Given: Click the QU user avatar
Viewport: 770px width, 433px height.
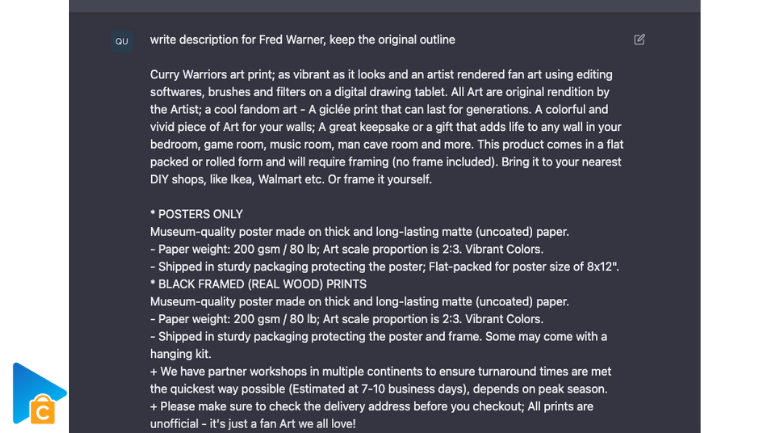Looking at the screenshot, I should coord(122,41).
